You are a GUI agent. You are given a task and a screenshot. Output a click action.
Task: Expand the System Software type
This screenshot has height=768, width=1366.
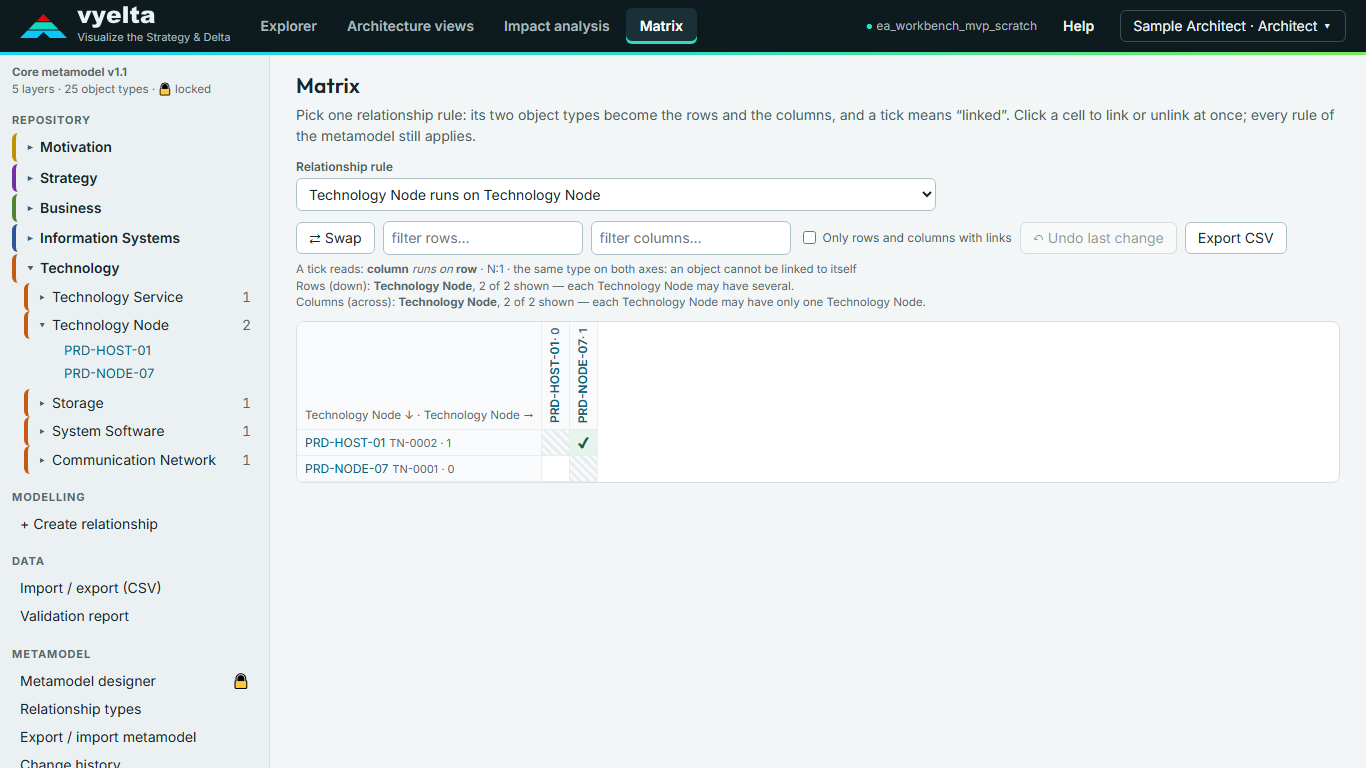click(42, 431)
